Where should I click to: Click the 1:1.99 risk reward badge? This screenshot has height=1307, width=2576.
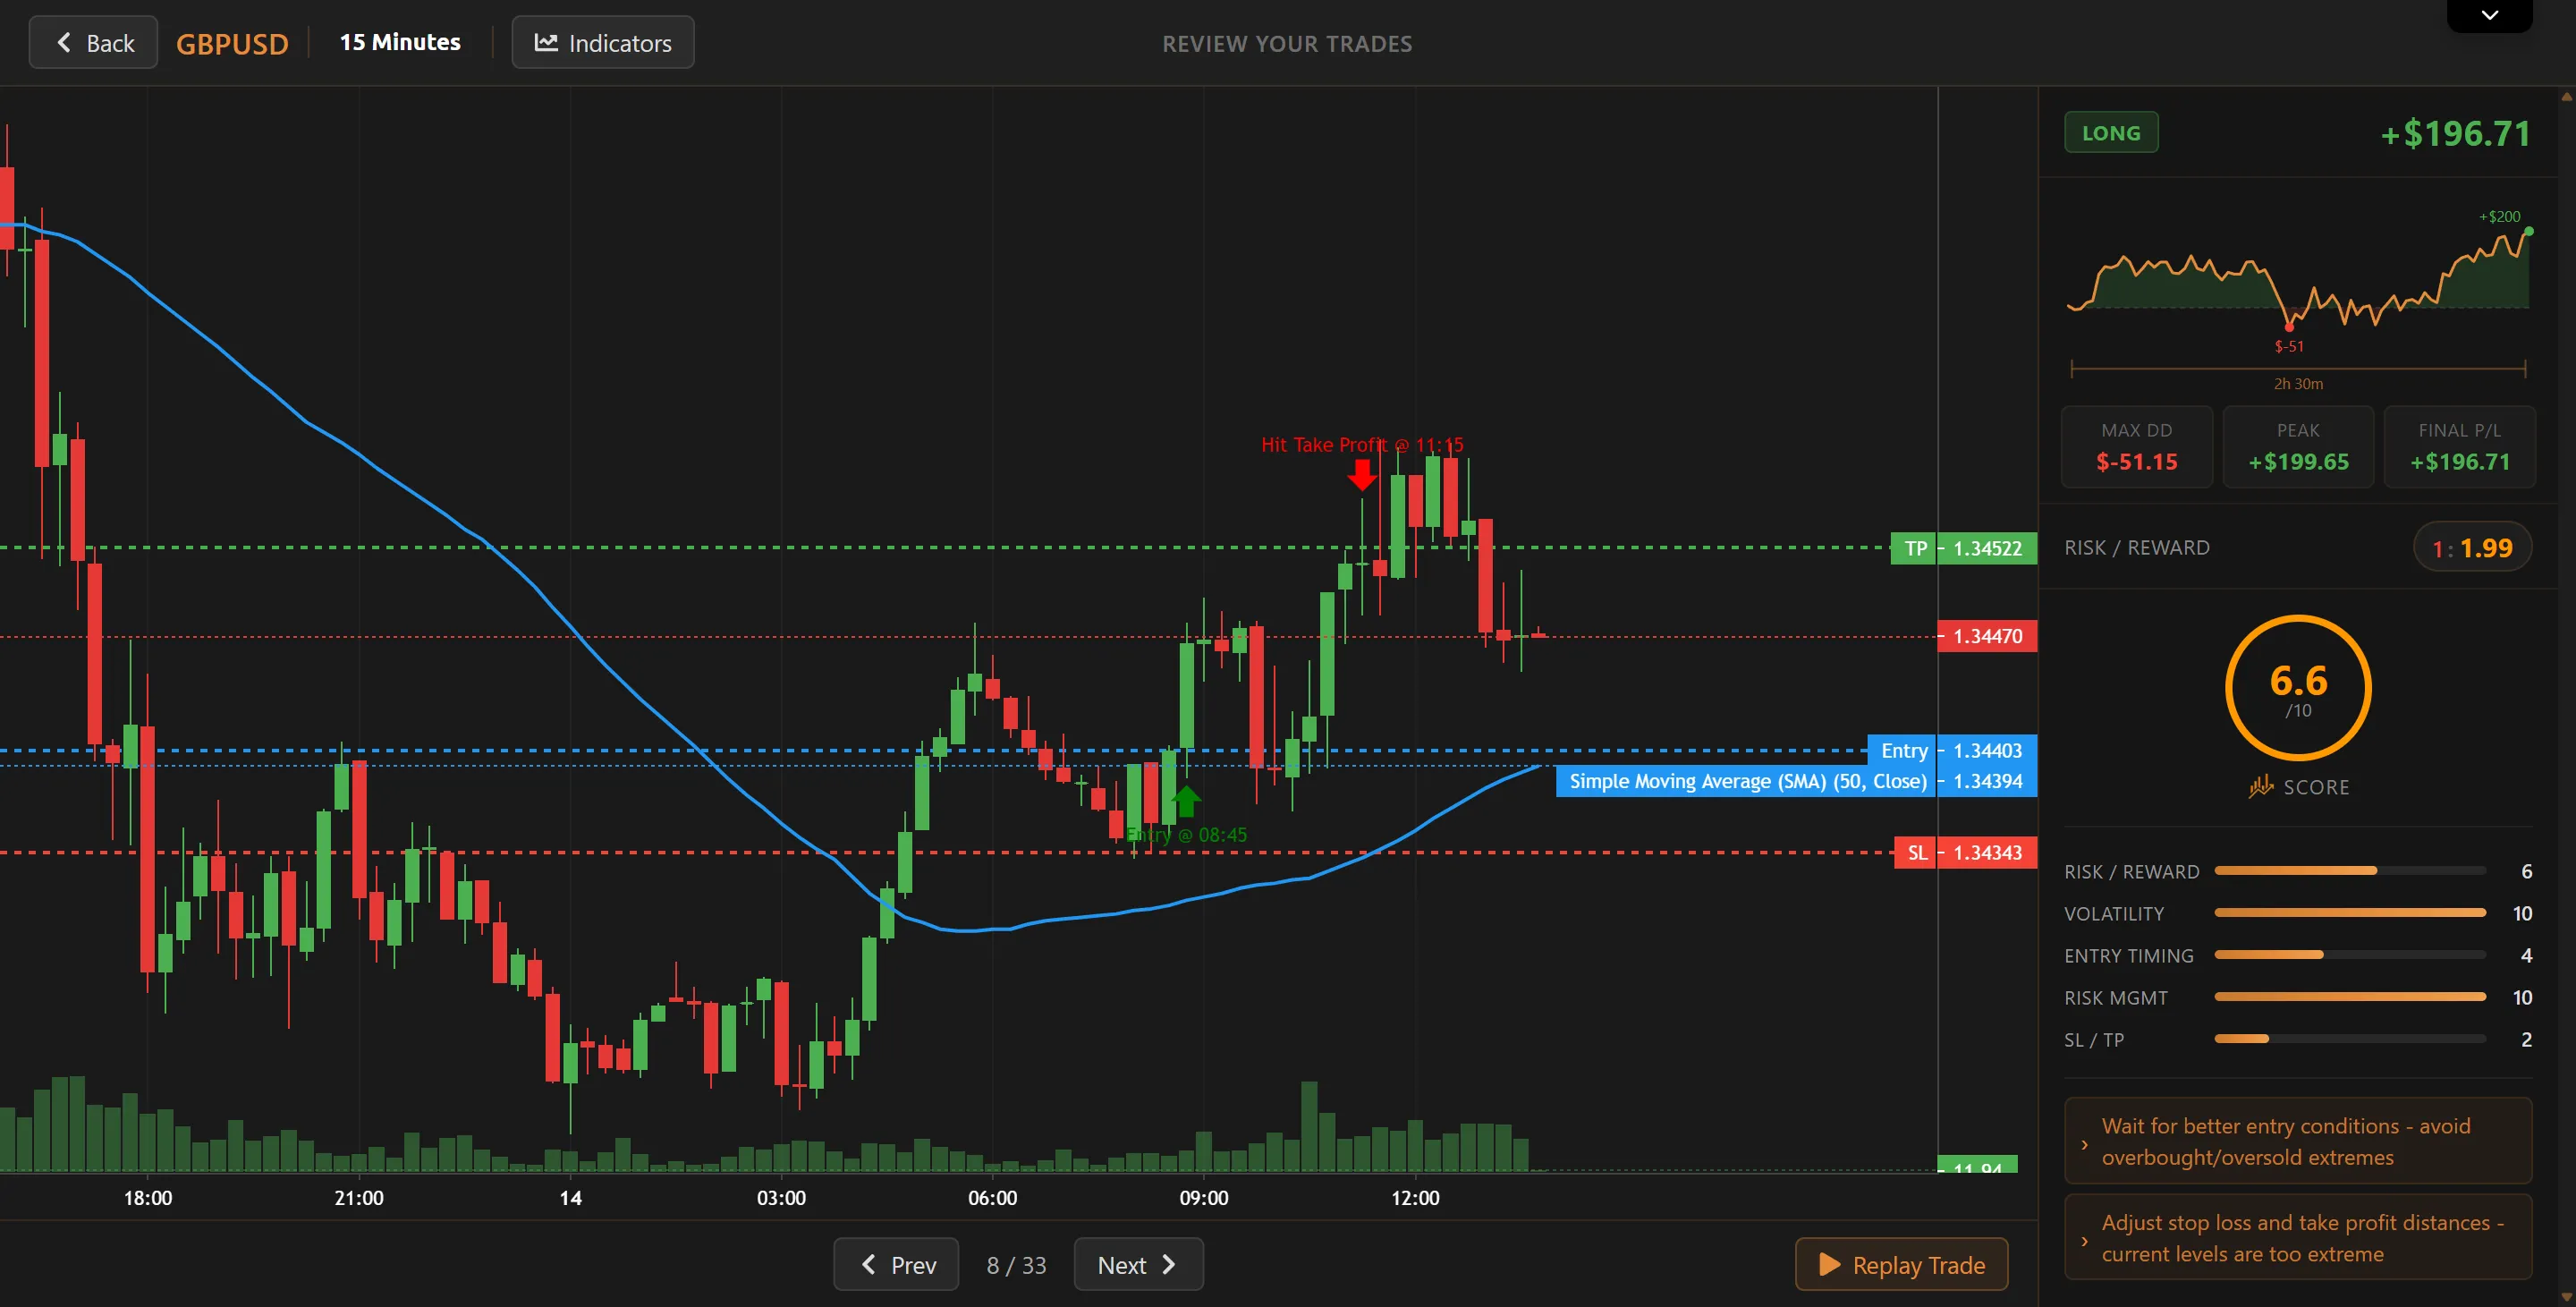click(2472, 547)
